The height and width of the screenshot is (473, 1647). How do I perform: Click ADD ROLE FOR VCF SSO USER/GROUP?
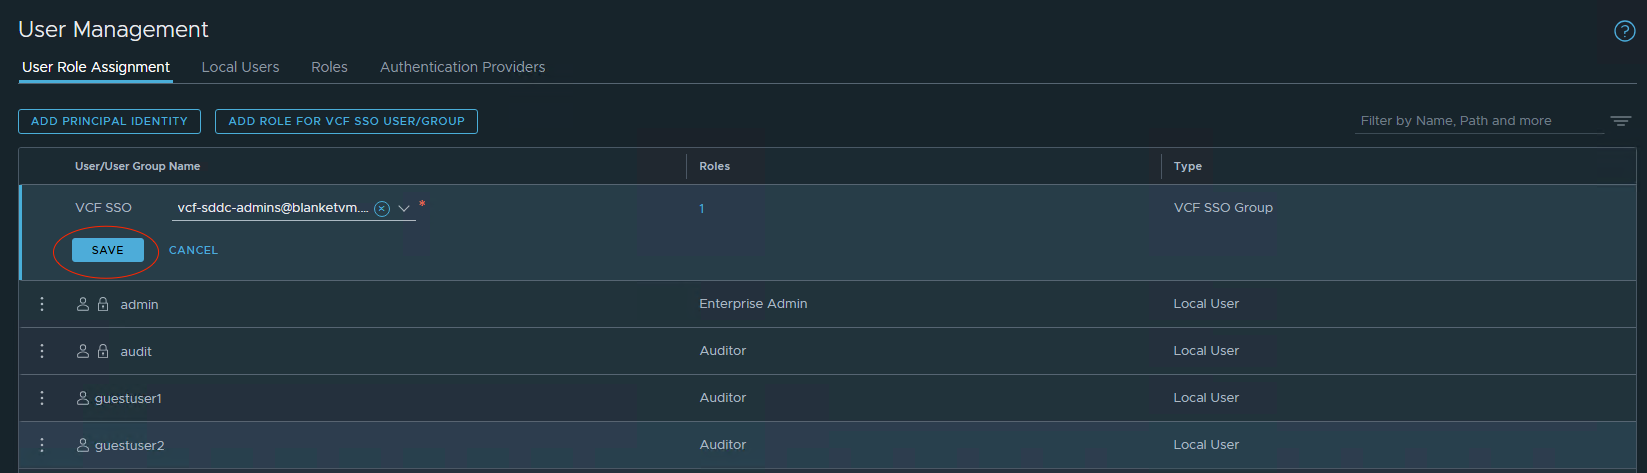point(346,121)
